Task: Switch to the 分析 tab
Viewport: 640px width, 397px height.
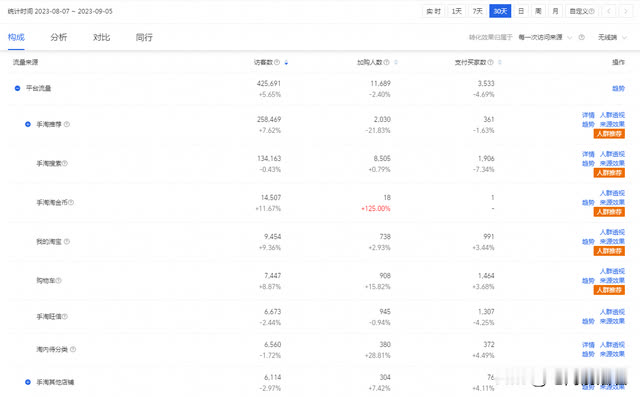Action: (59, 37)
